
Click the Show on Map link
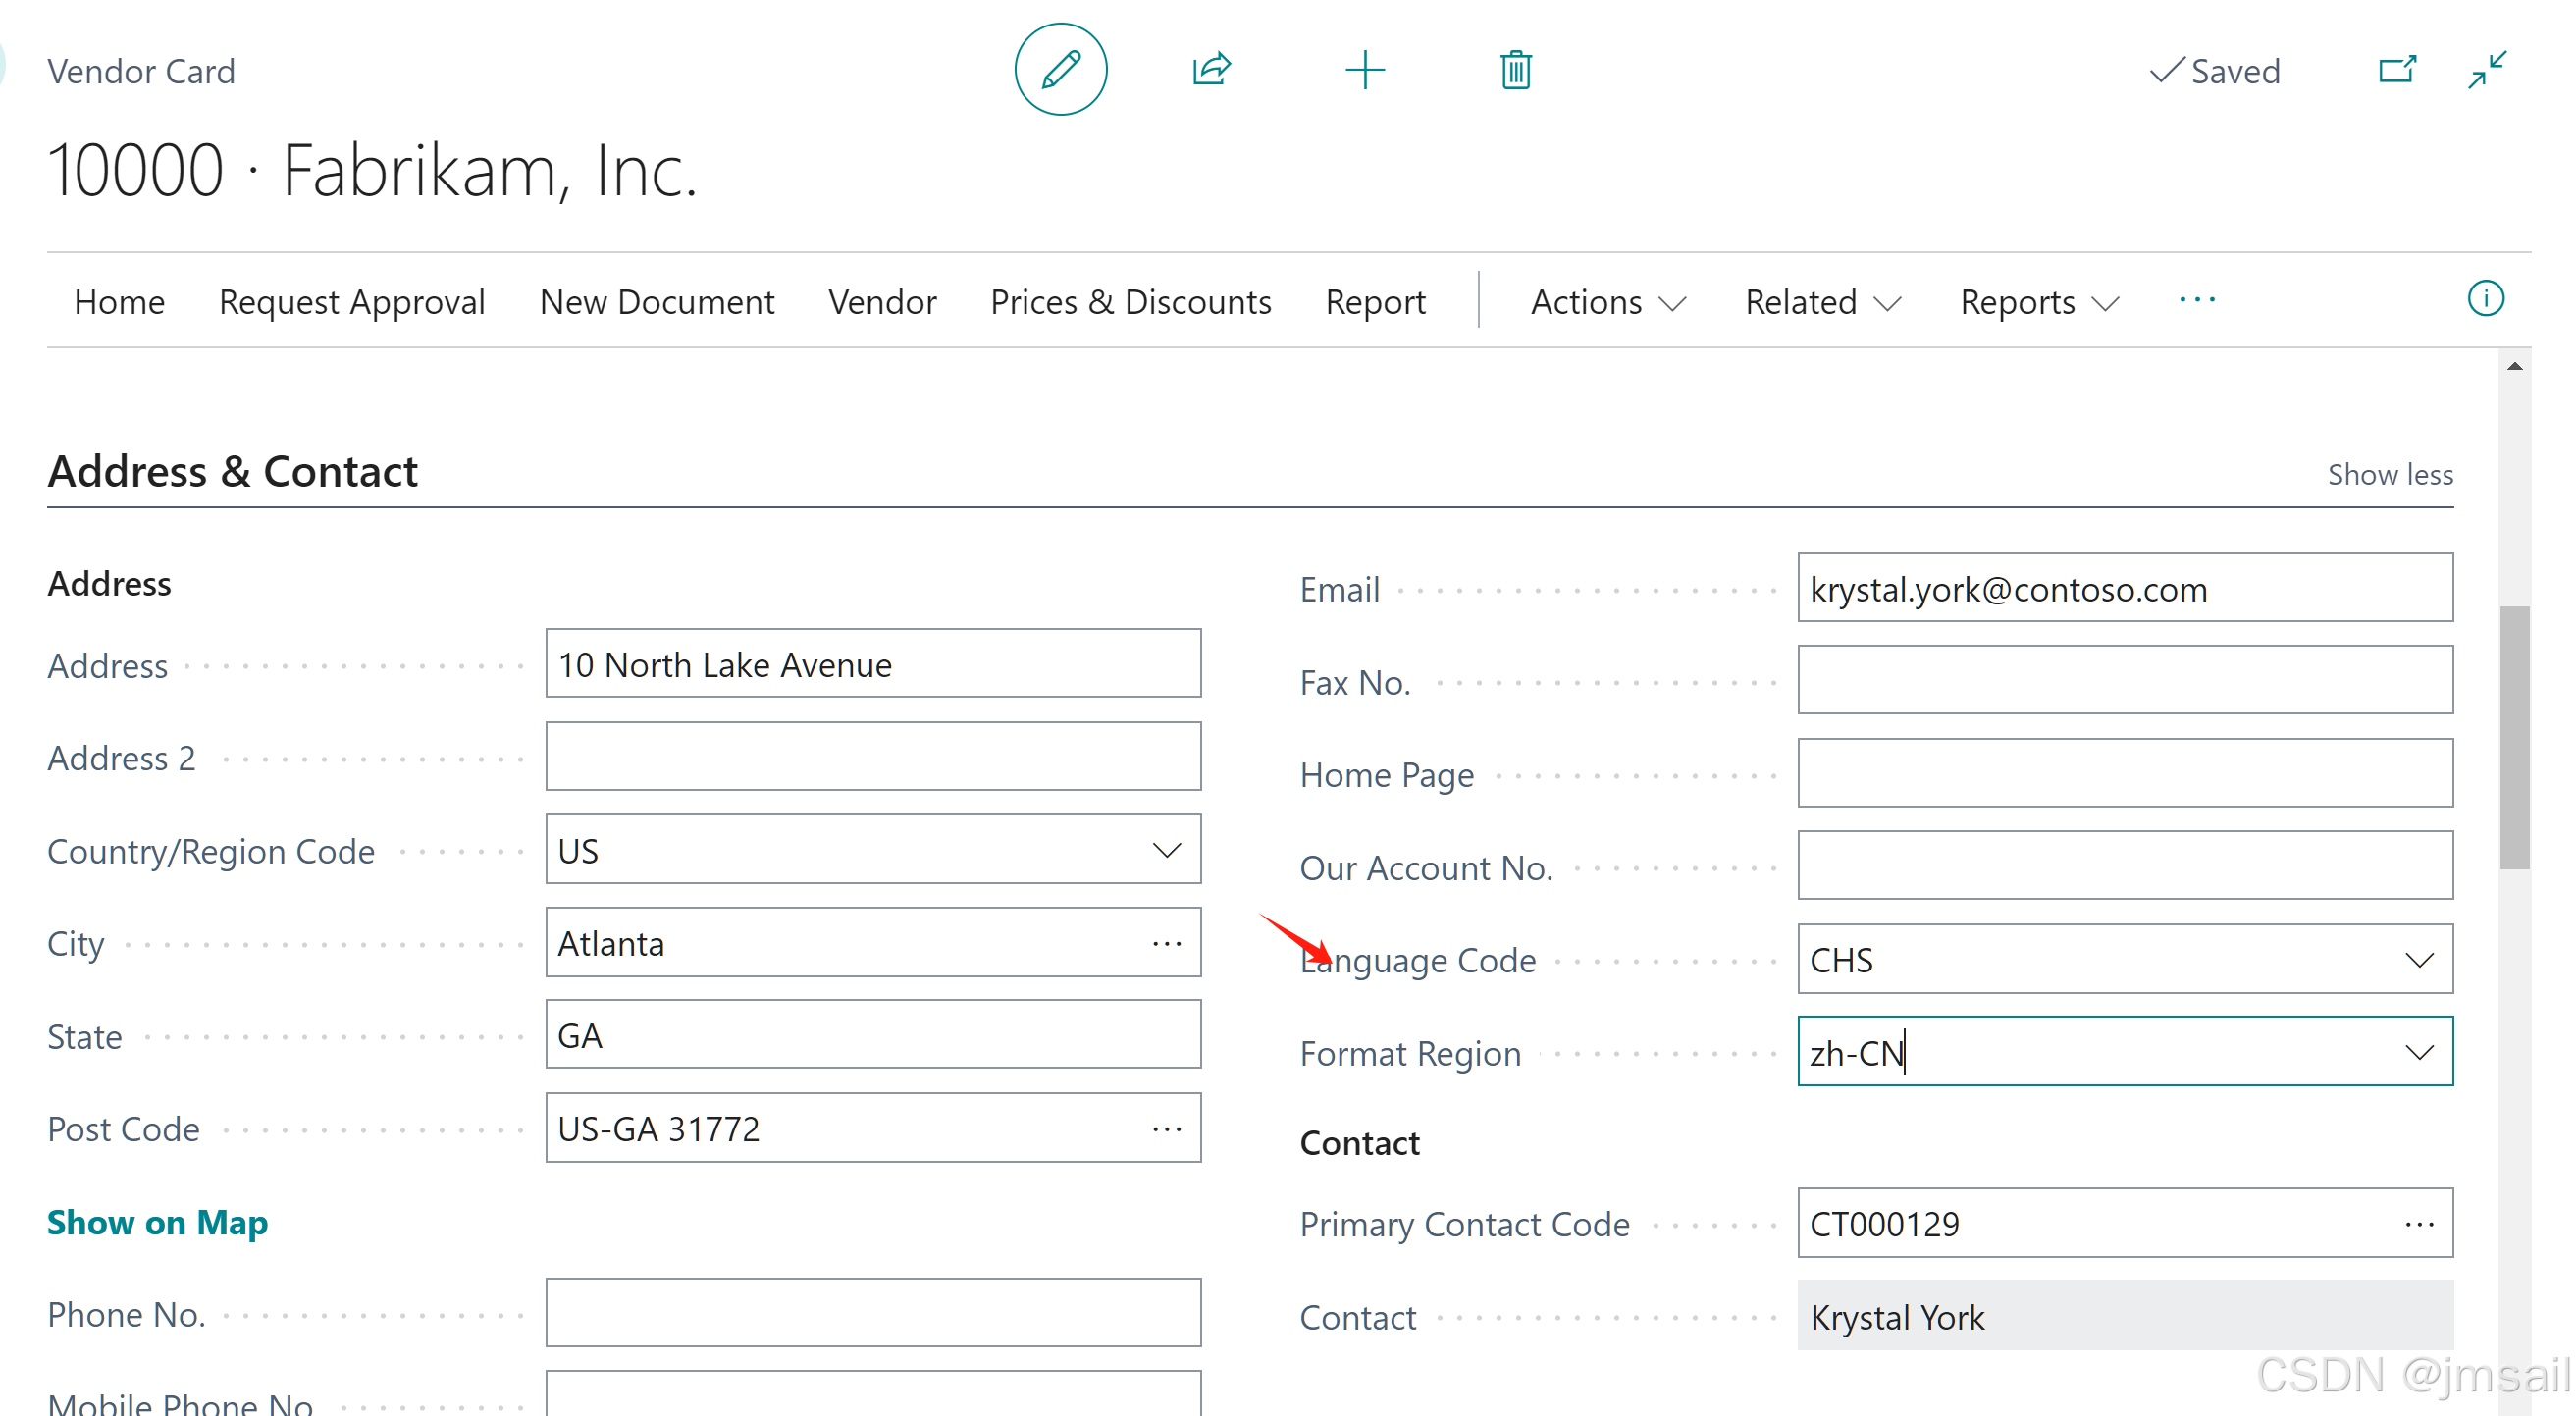(x=157, y=1222)
